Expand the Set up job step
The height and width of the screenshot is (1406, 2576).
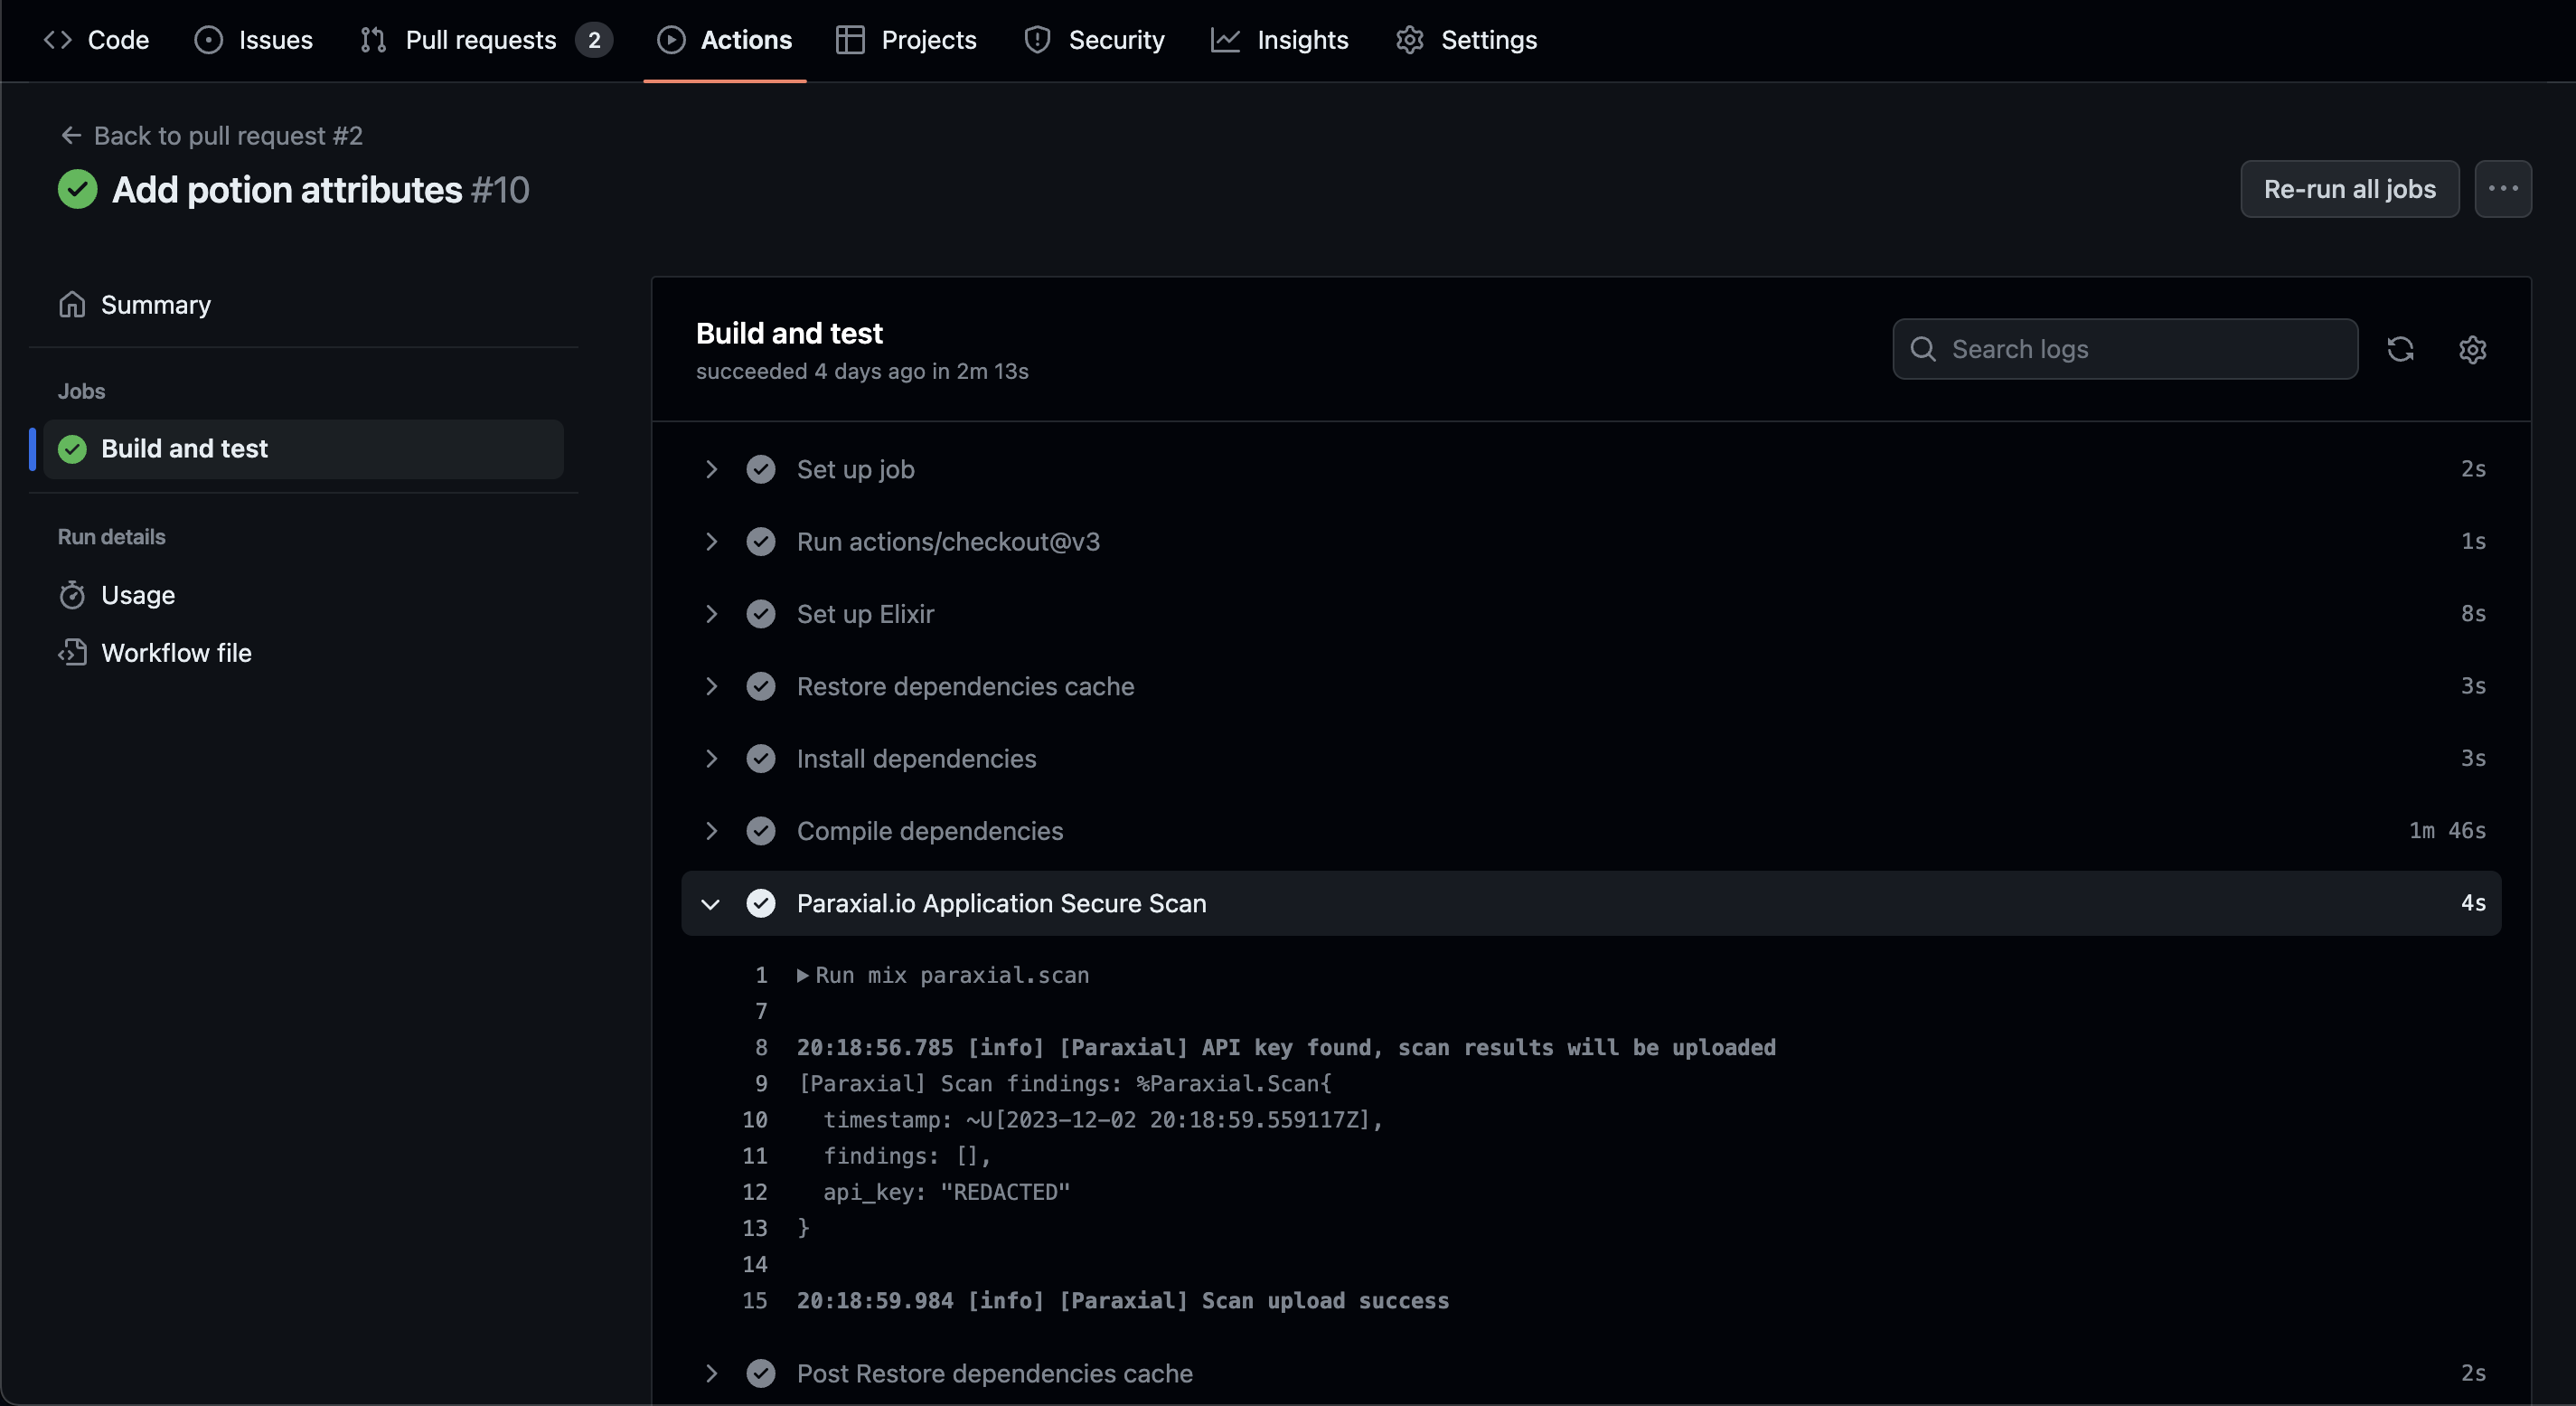1591,469
